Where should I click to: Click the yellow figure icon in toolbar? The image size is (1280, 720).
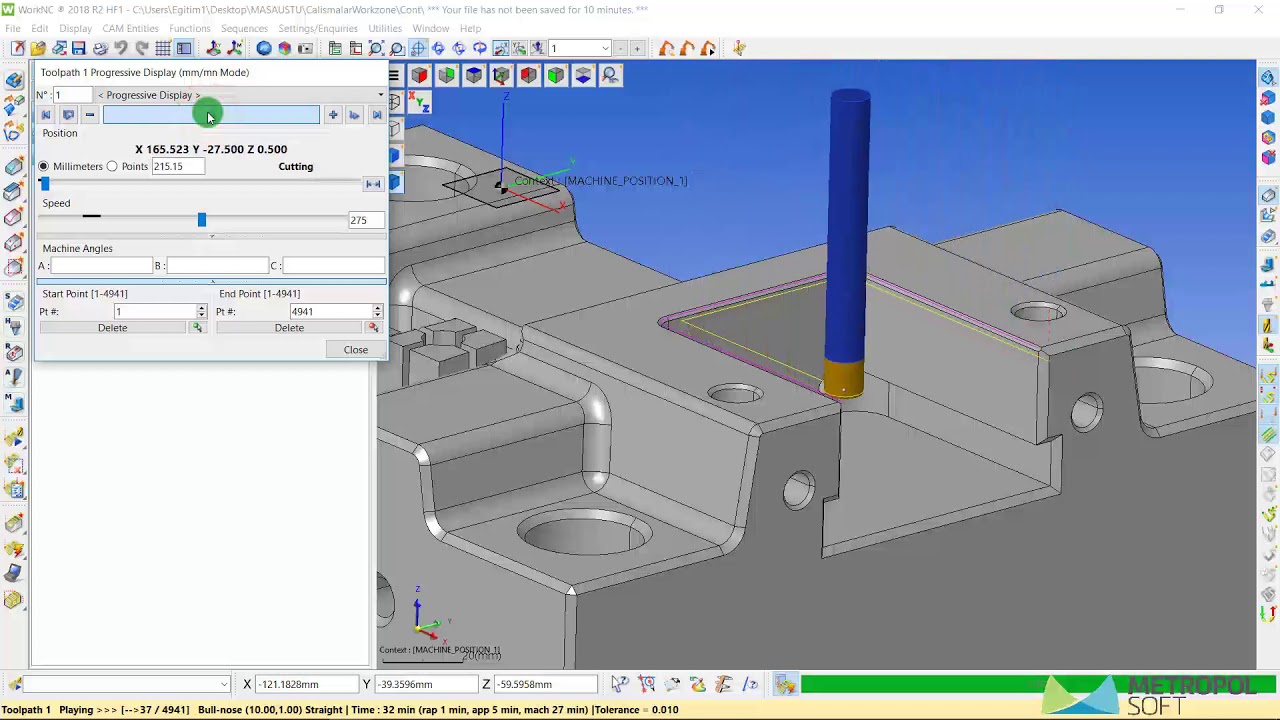point(739,48)
